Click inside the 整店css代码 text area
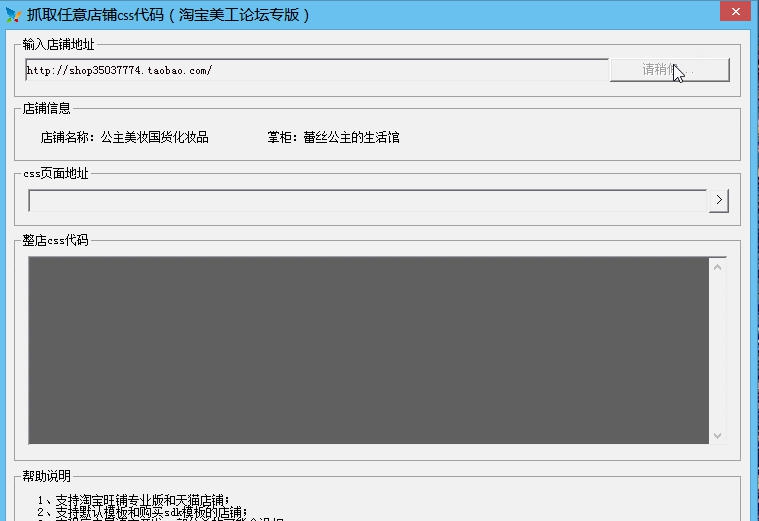Screen dimensions: 759x521 pyautogui.click(x=368, y=350)
